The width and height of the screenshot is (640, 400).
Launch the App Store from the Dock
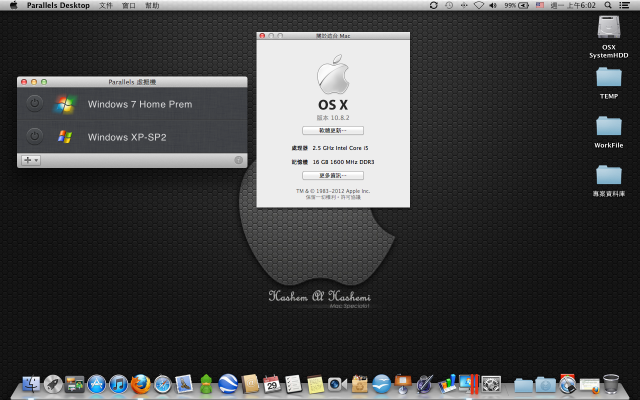[97, 384]
